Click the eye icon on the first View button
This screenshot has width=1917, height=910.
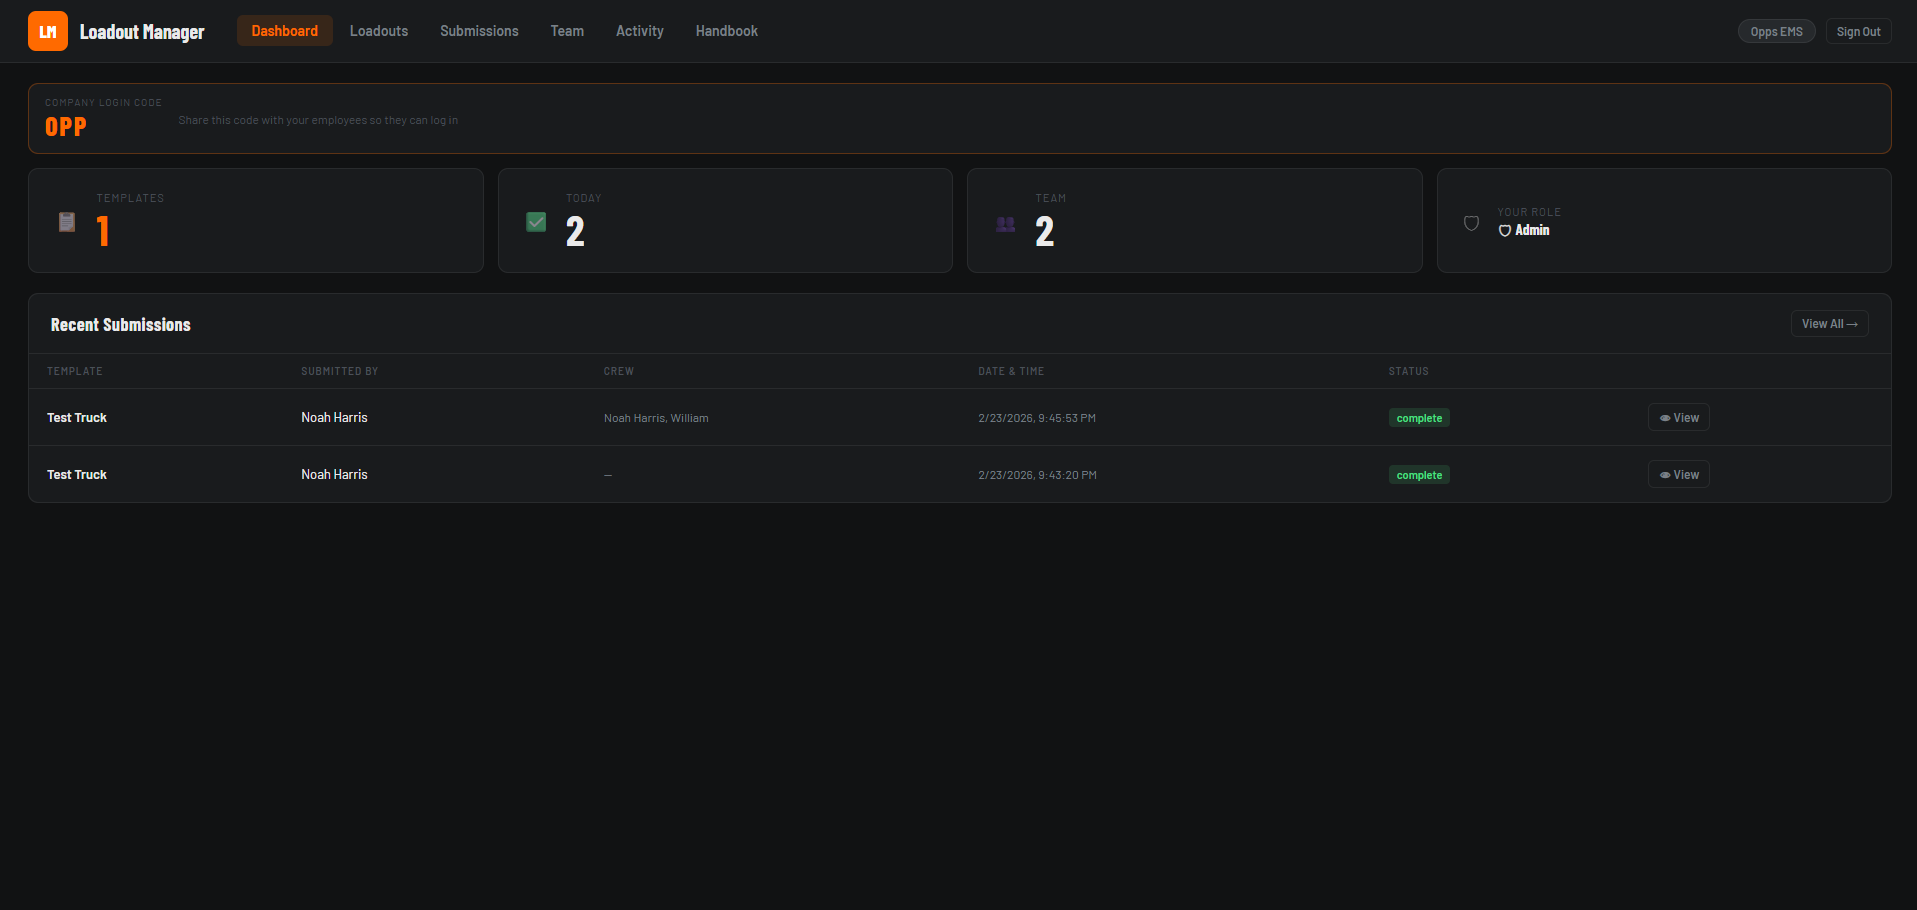[1664, 417]
